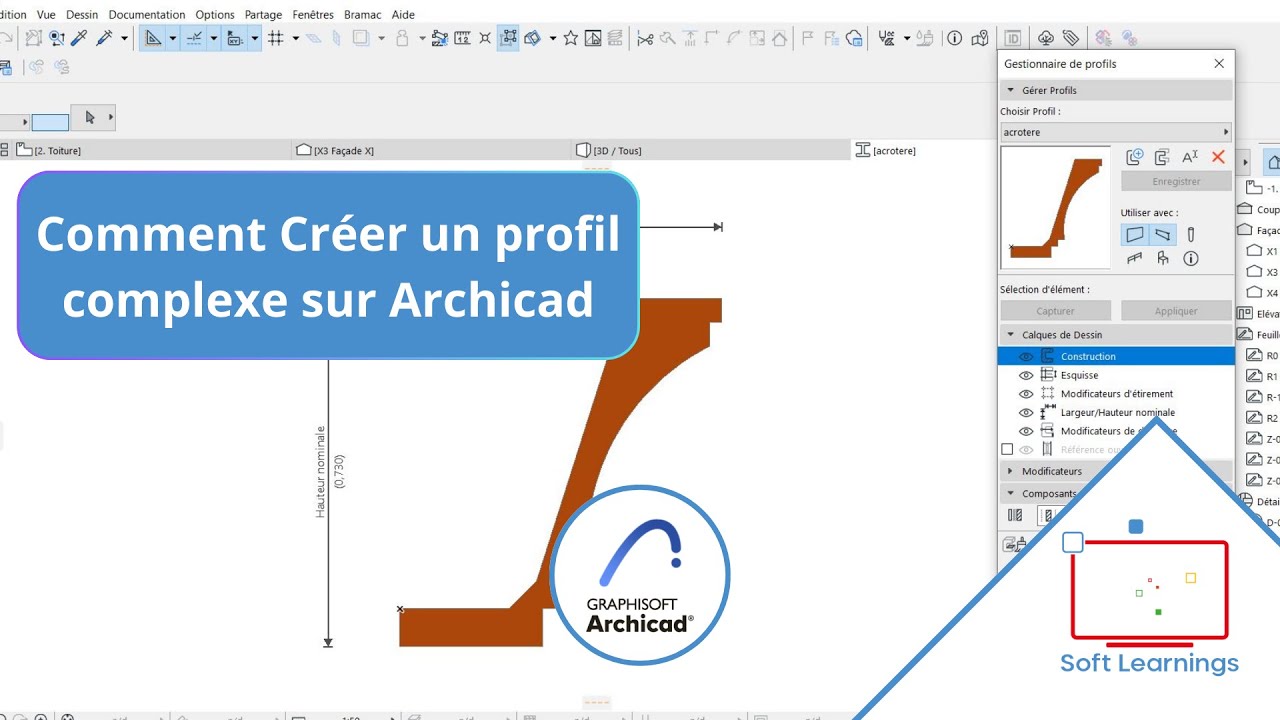Image resolution: width=1280 pixels, height=720 pixels.
Task: Open the Bramac menu
Action: coord(363,15)
